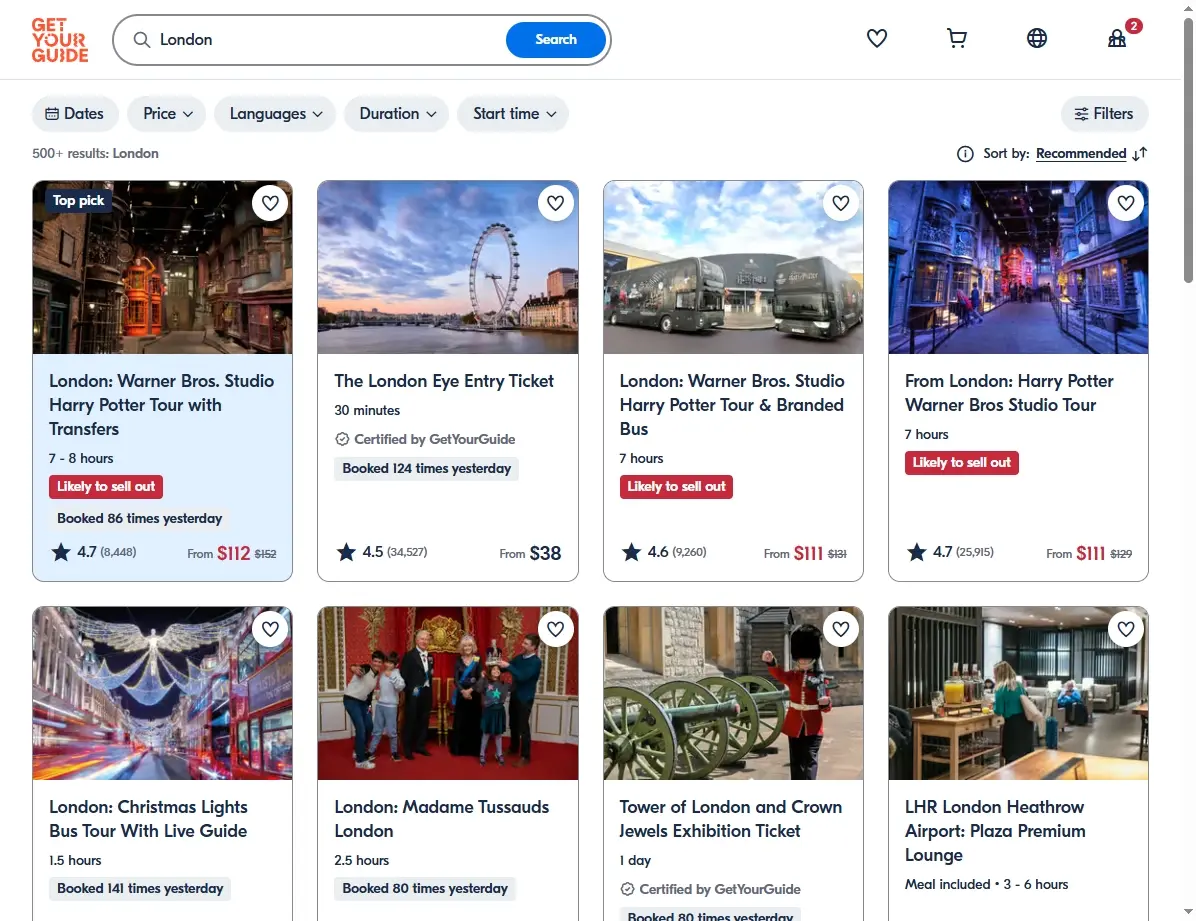Open Tower of London Crown Jewels title

[731, 819]
